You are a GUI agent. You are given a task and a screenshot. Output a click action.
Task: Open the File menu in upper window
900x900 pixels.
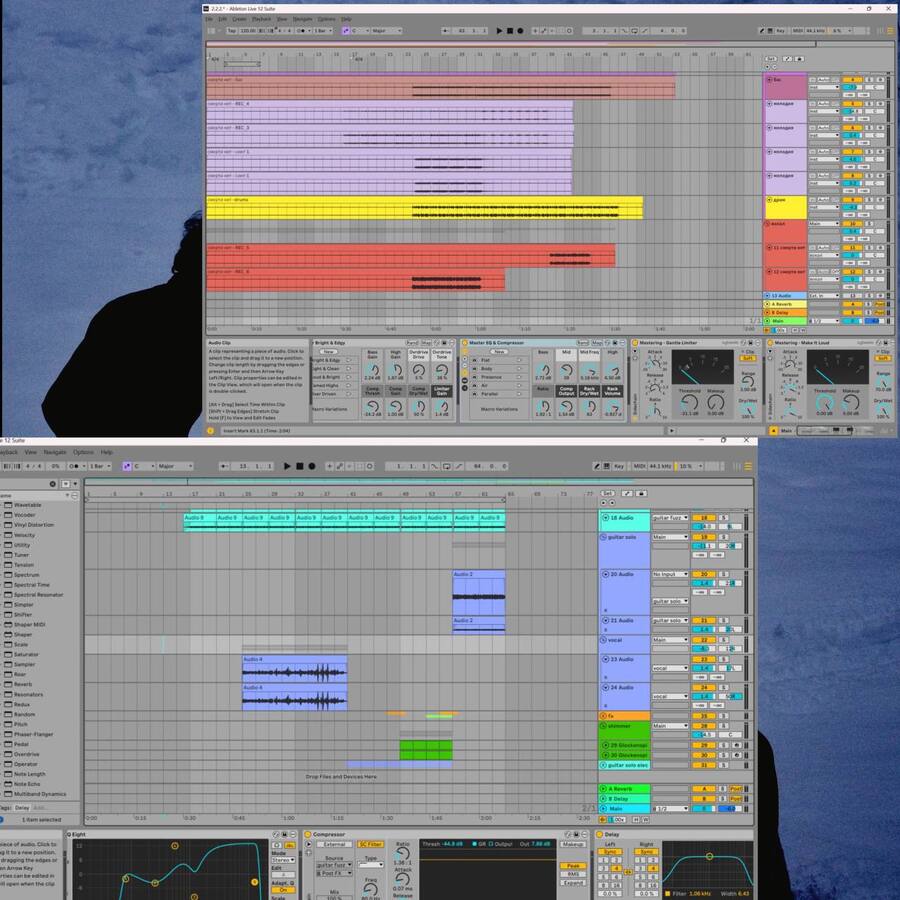click(209, 19)
